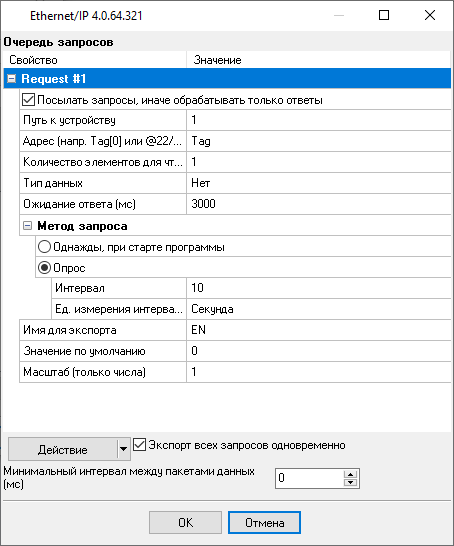Screen dimensions: 454x546
Task: Collapse the Request #1 node
Action: (11, 79)
